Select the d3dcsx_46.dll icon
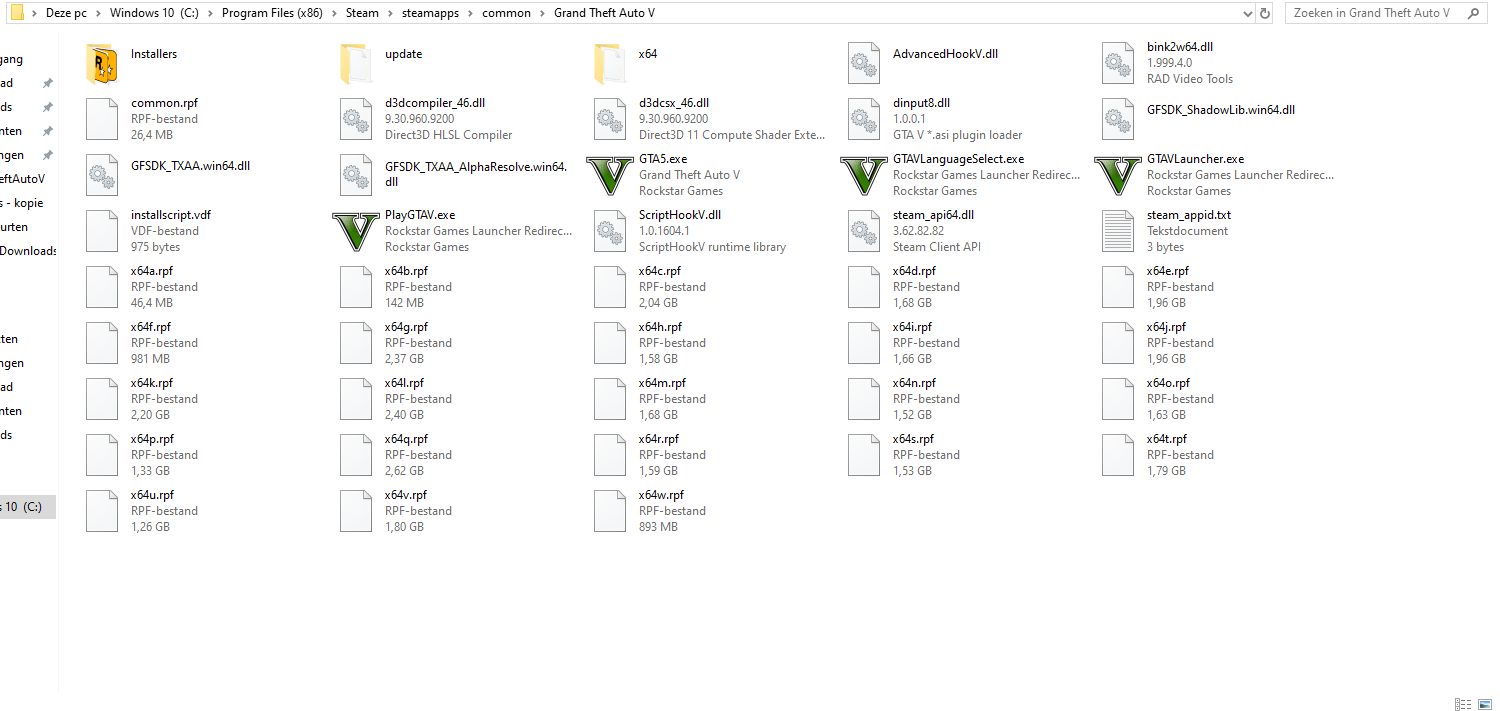The width and height of the screenshot is (1500, 711). pos(610,119)
